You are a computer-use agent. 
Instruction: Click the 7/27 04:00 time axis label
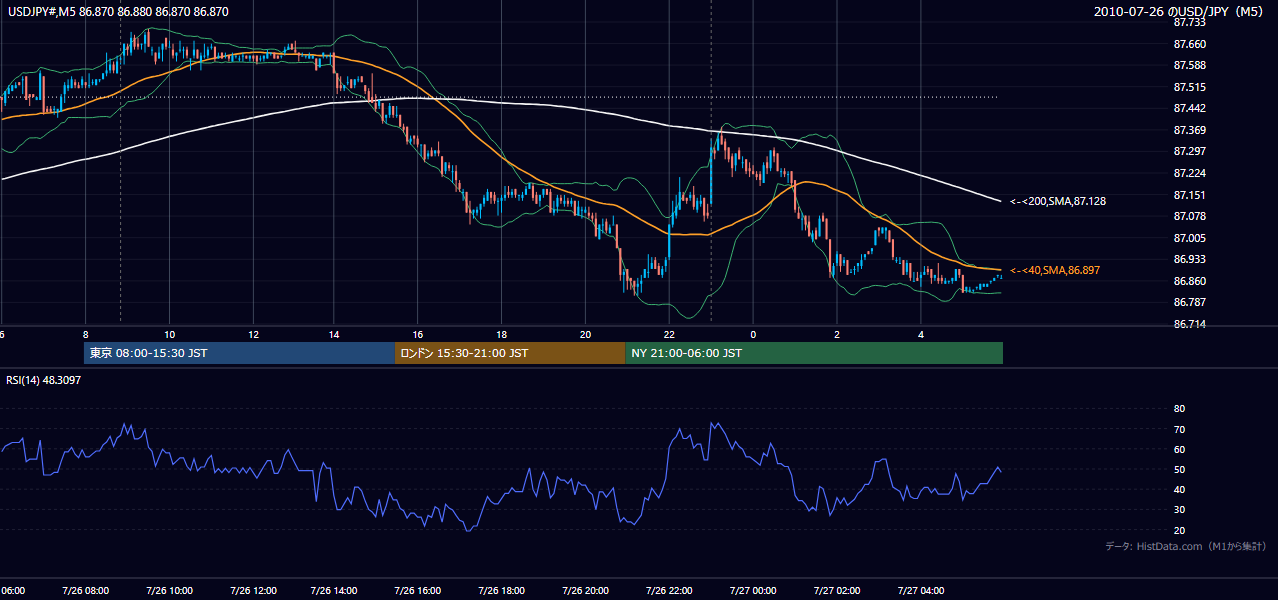coord(920,590)
